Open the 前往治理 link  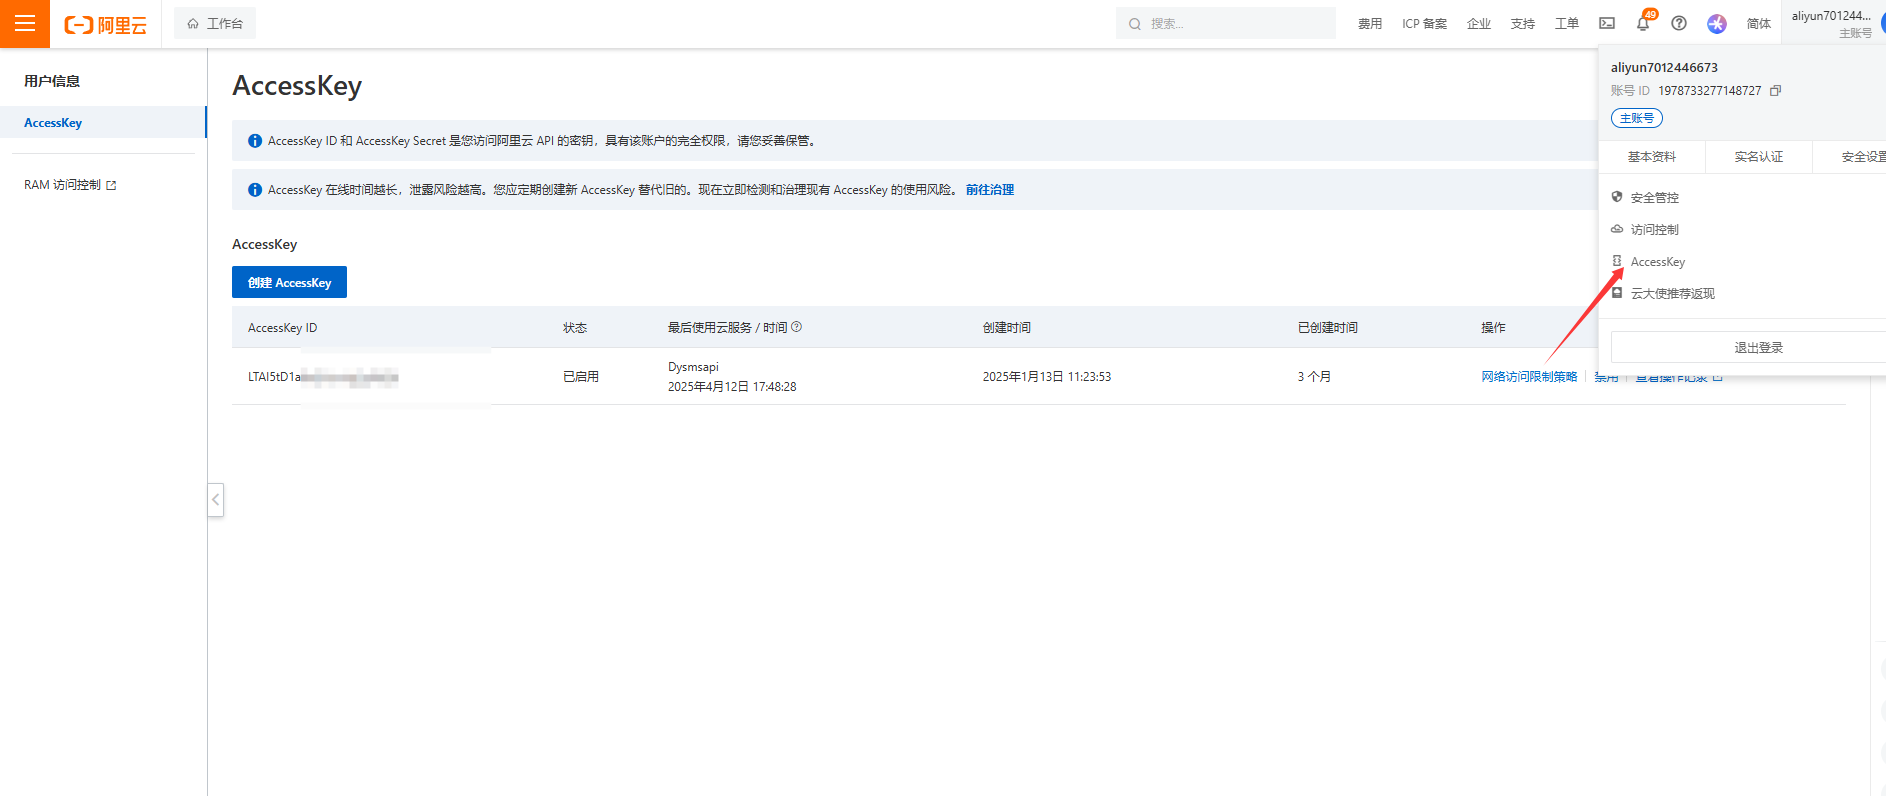click(x=989, y=190)
